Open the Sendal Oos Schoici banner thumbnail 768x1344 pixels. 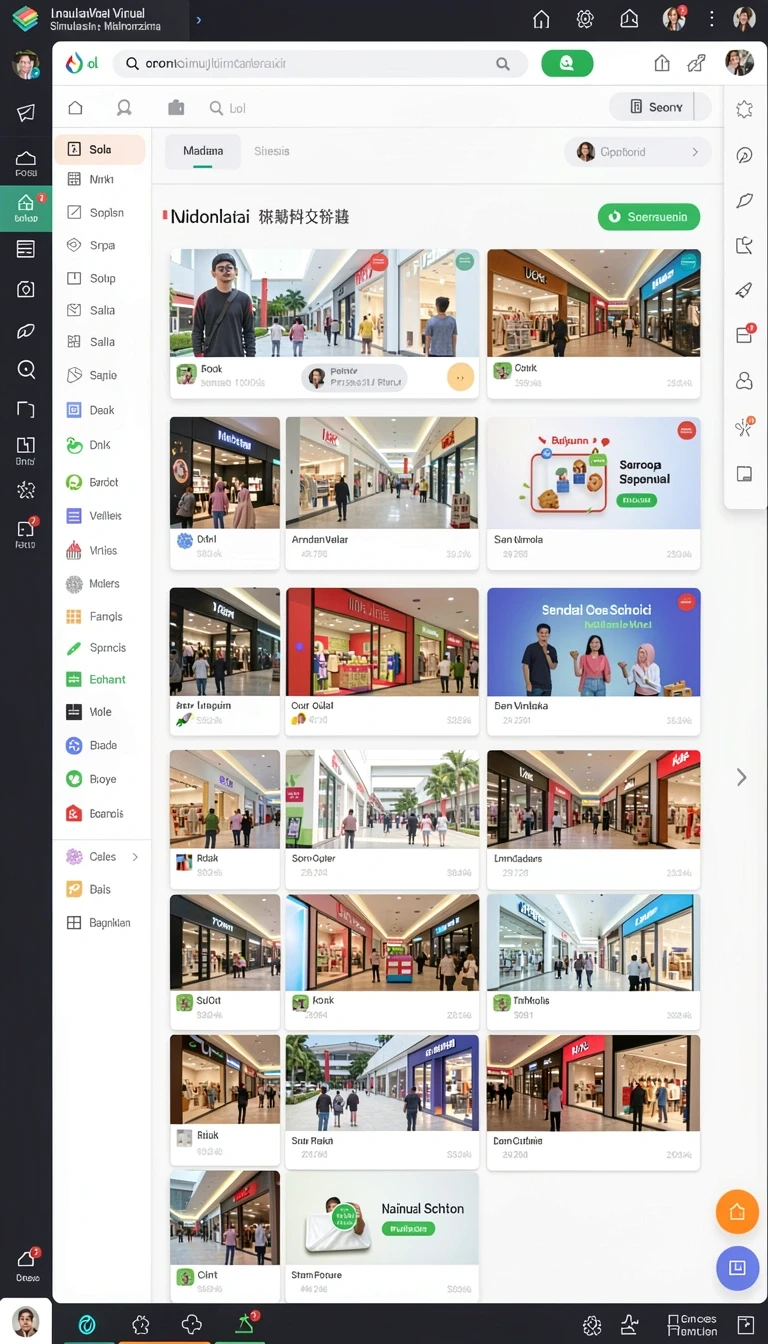point(594,642)
